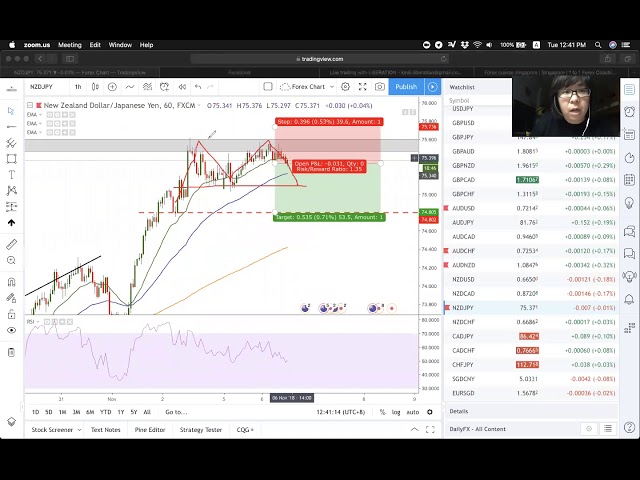Select the text annotation tool

11,175
